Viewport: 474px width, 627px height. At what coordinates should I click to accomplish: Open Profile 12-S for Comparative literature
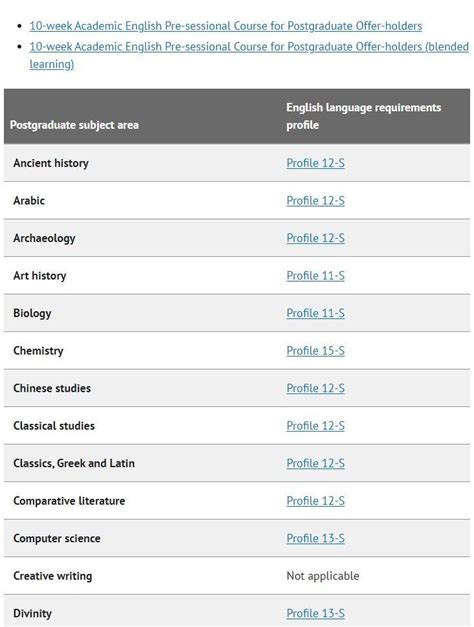315,501
